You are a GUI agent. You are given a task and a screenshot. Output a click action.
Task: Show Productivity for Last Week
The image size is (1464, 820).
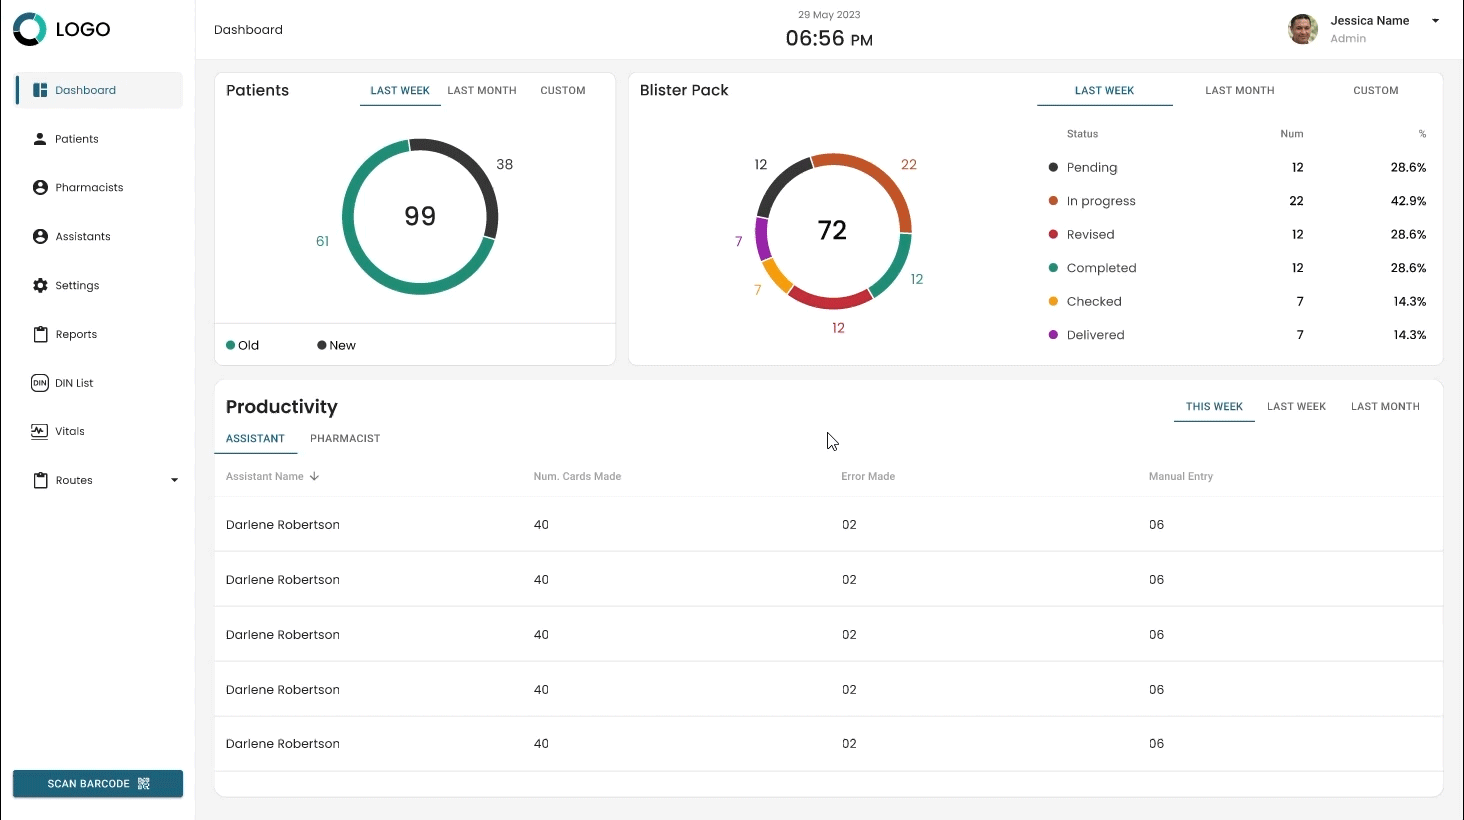pyautogui.click(x=1296, y=407)
